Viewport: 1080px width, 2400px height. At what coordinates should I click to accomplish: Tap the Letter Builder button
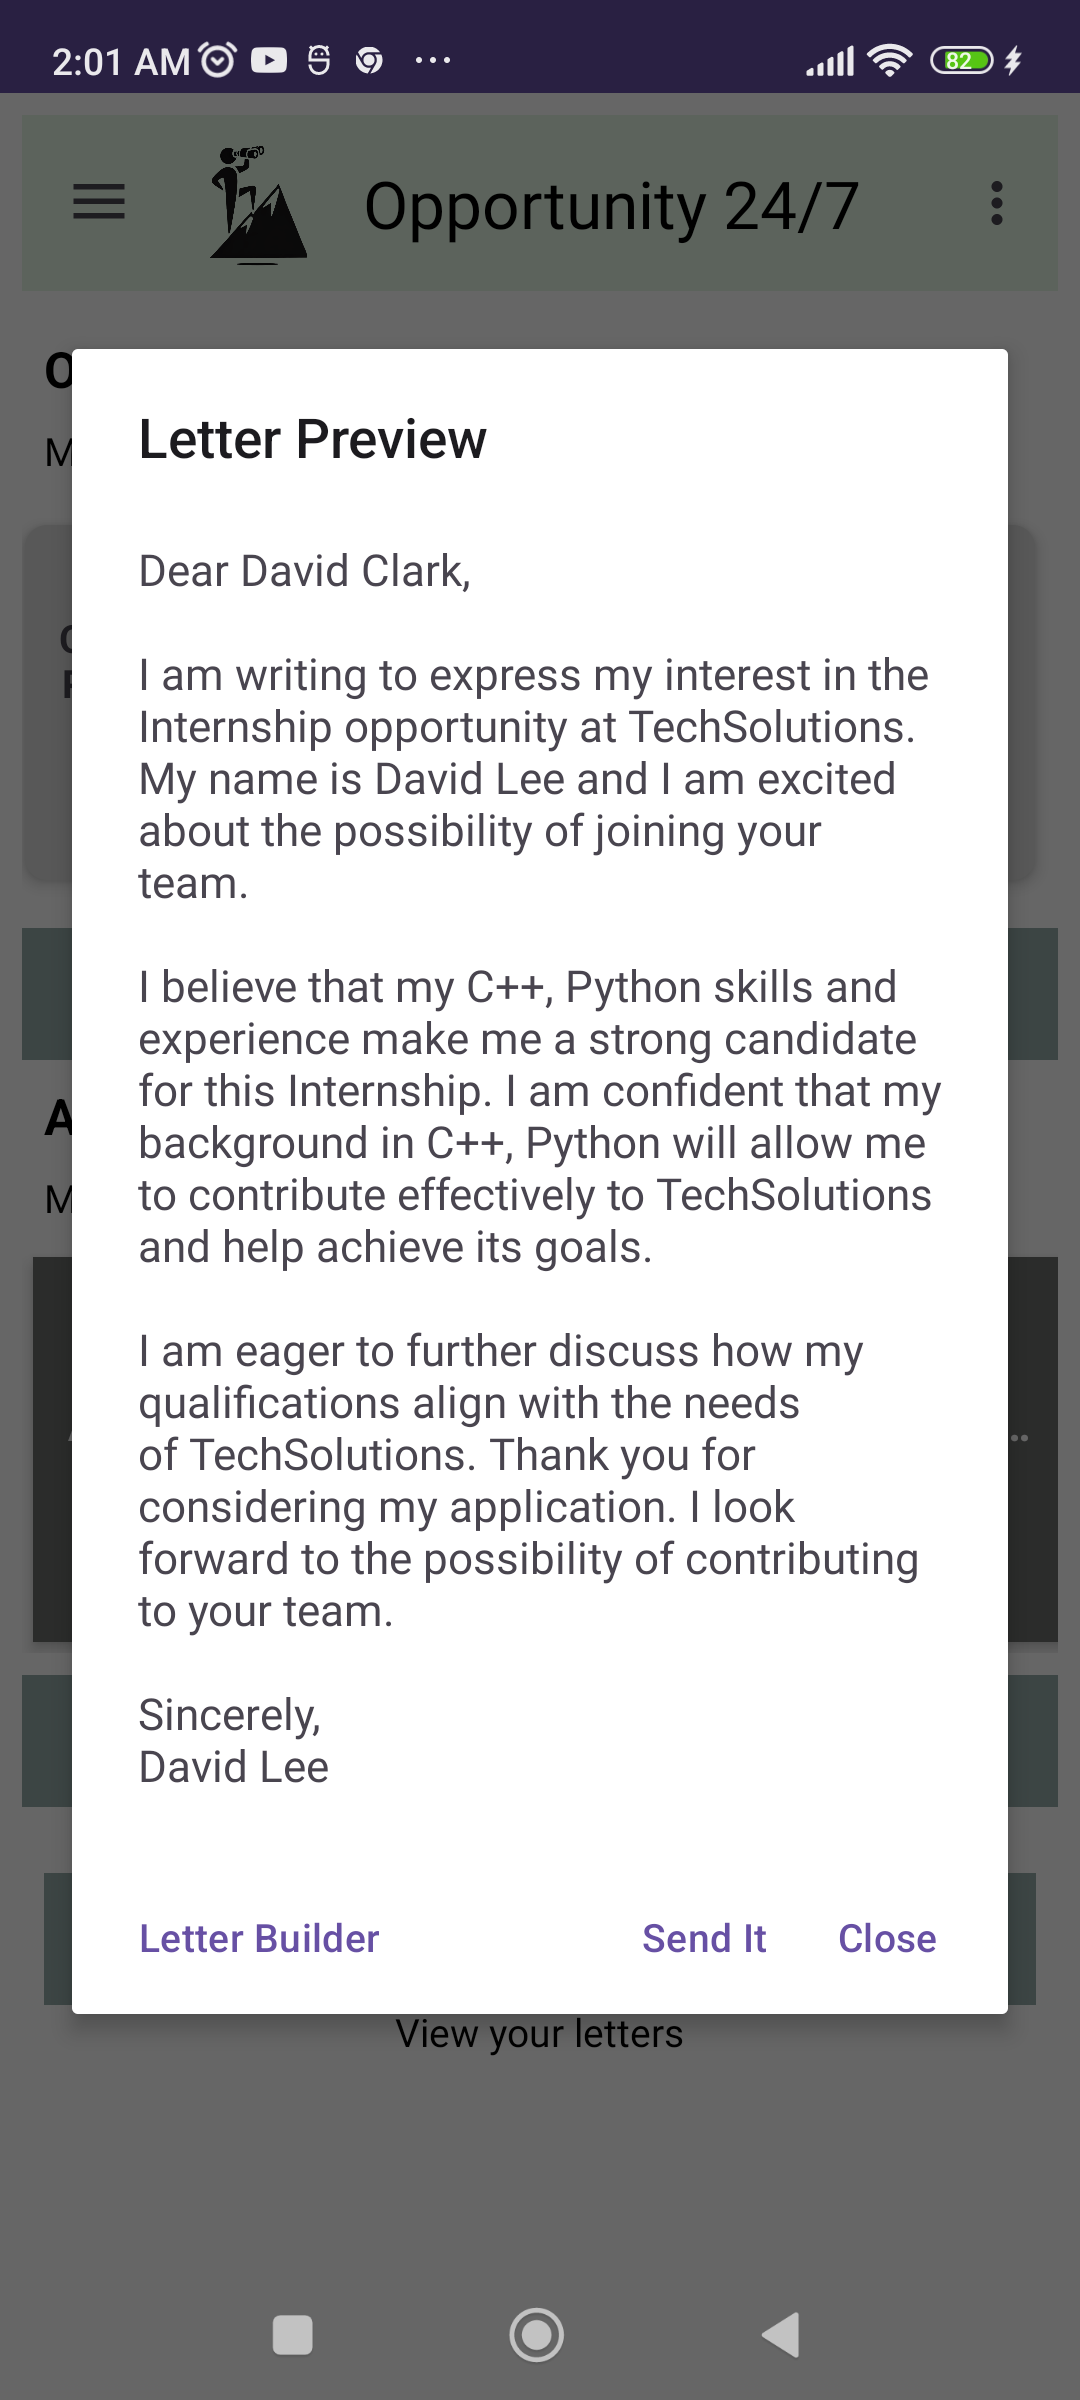(259, 1938)
